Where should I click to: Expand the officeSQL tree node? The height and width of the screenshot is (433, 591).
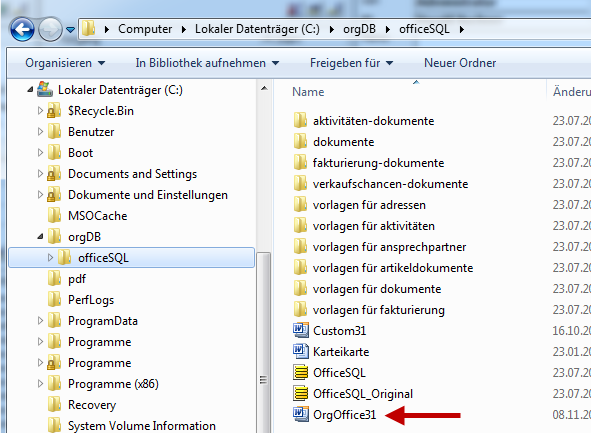click(50, 257)
